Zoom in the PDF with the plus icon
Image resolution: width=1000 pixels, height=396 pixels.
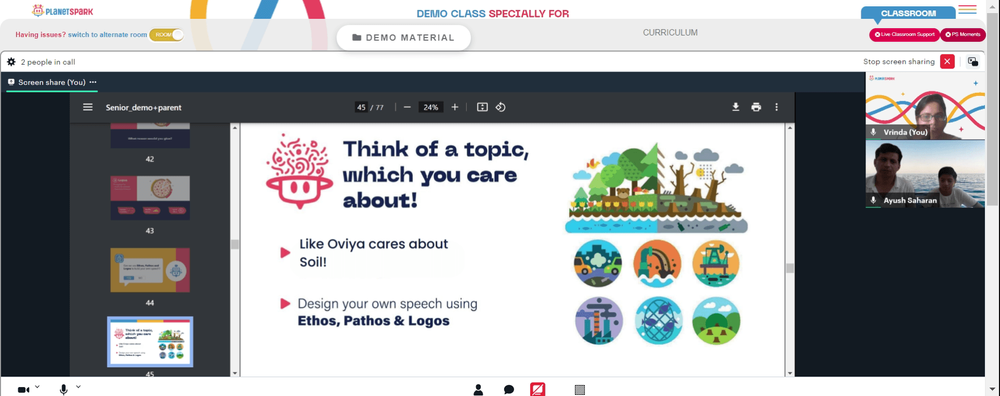coord(455,107)
